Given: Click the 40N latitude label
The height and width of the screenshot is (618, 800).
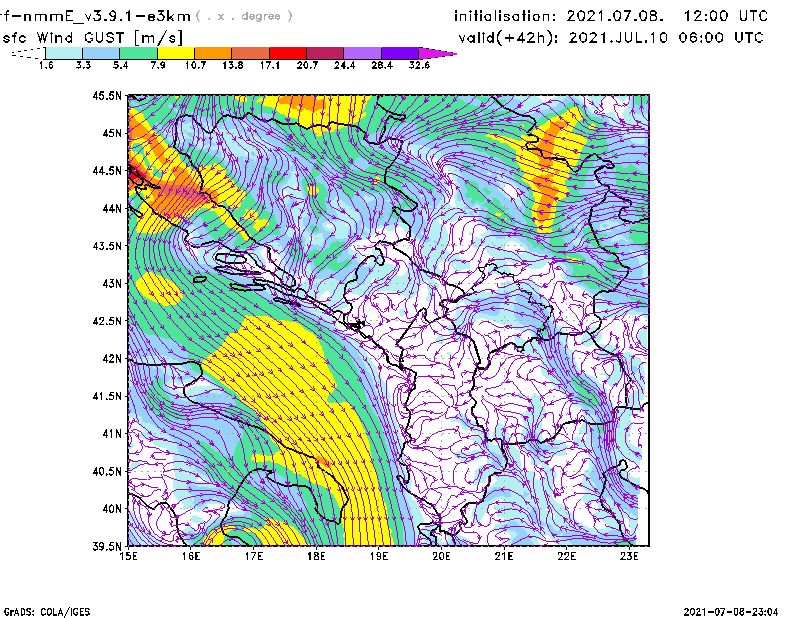Looking at the screenshot, I should click(x=112, y=508).
